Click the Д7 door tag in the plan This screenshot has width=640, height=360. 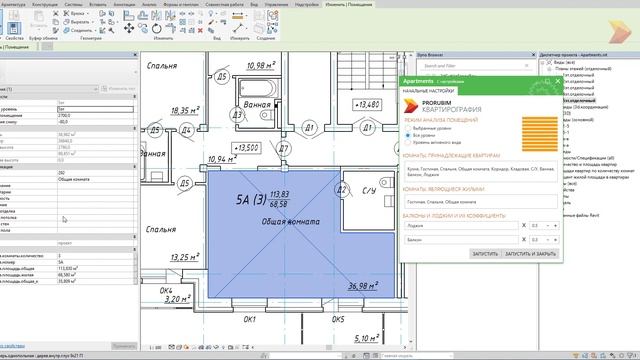[x=284, y=149]
